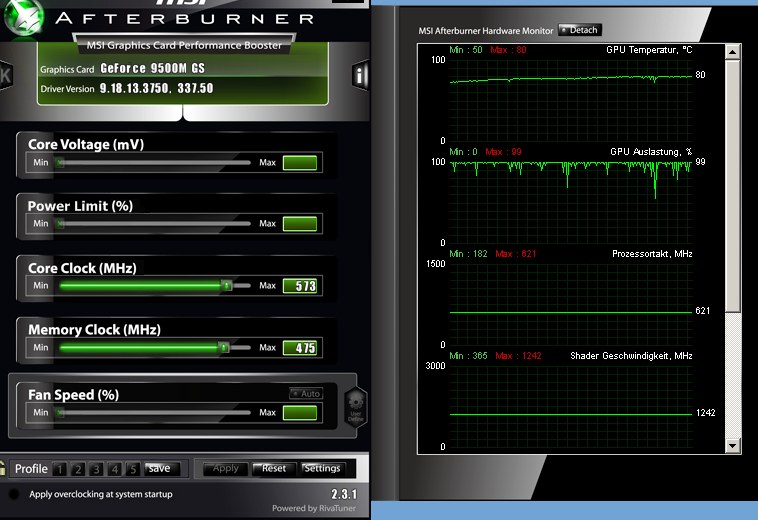Screen dimensions: 758x520
Task: Click the MSI Graphics Card Performance Booster banner
Action: (184, 45)
